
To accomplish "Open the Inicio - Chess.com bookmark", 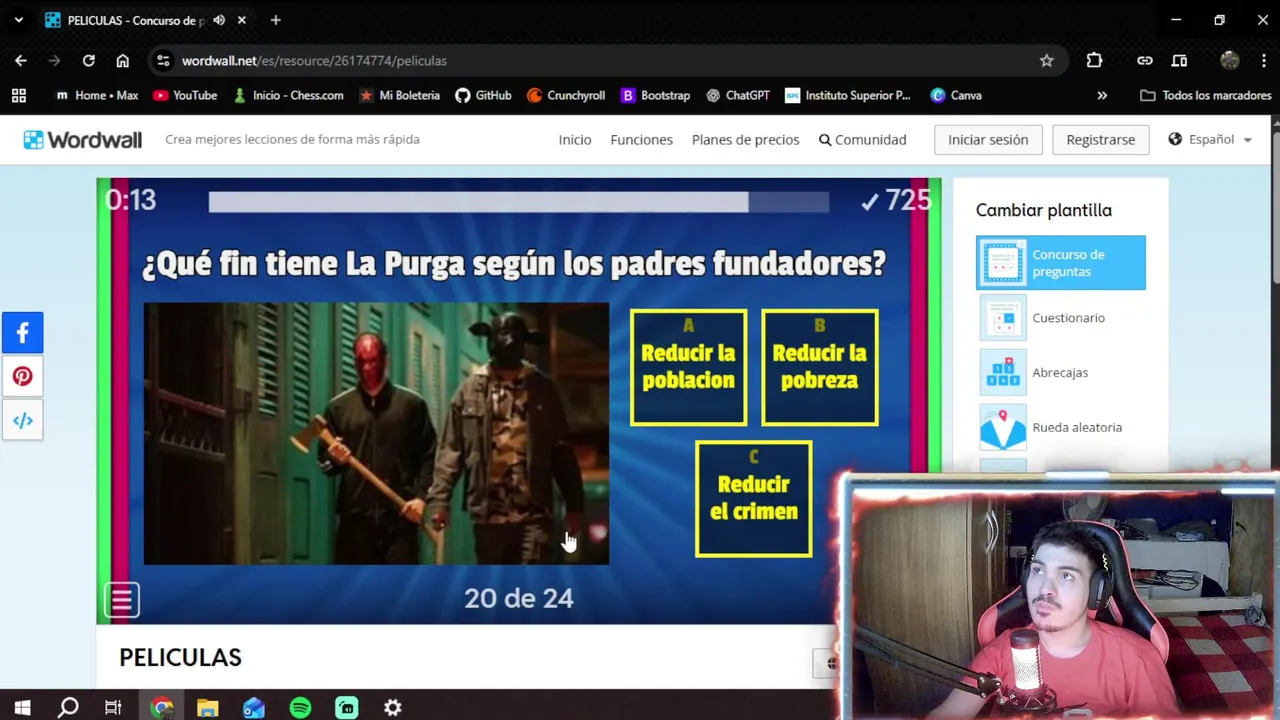I will pyautogui.click(x=288, y=95).
